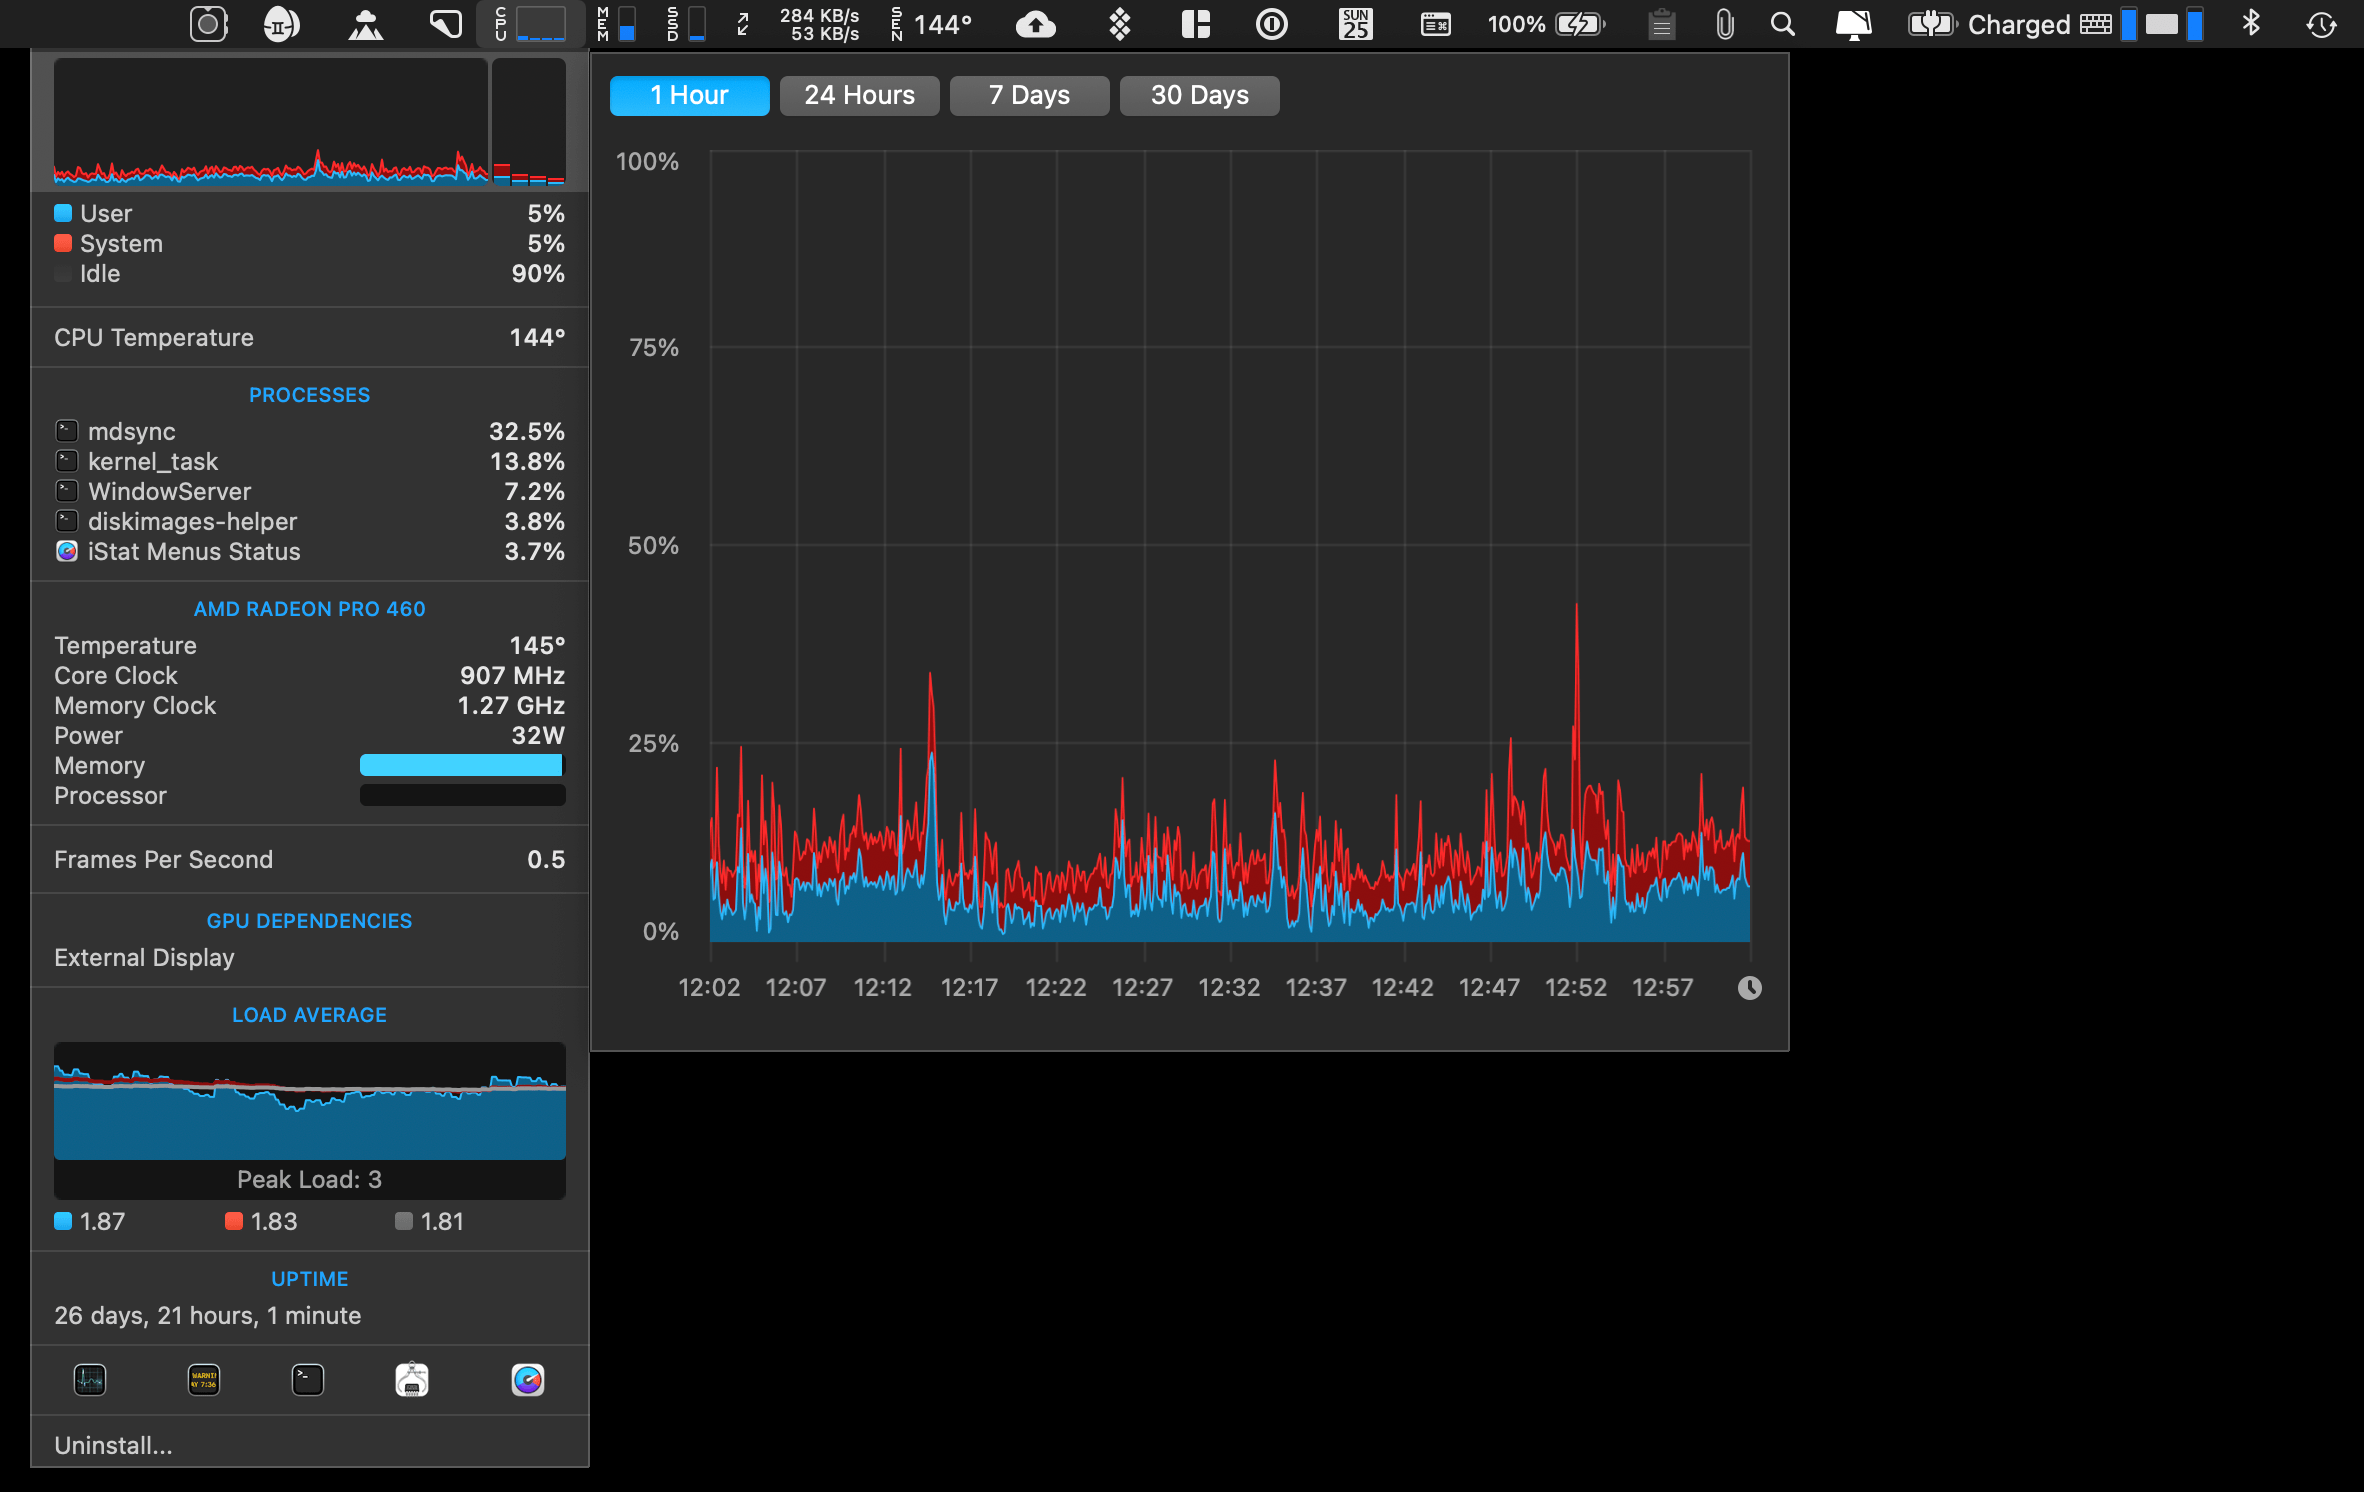Open iStat Menus app shortcut icon
Viewport: 2364px width, 1492px height.
(x=528, y=1380)
